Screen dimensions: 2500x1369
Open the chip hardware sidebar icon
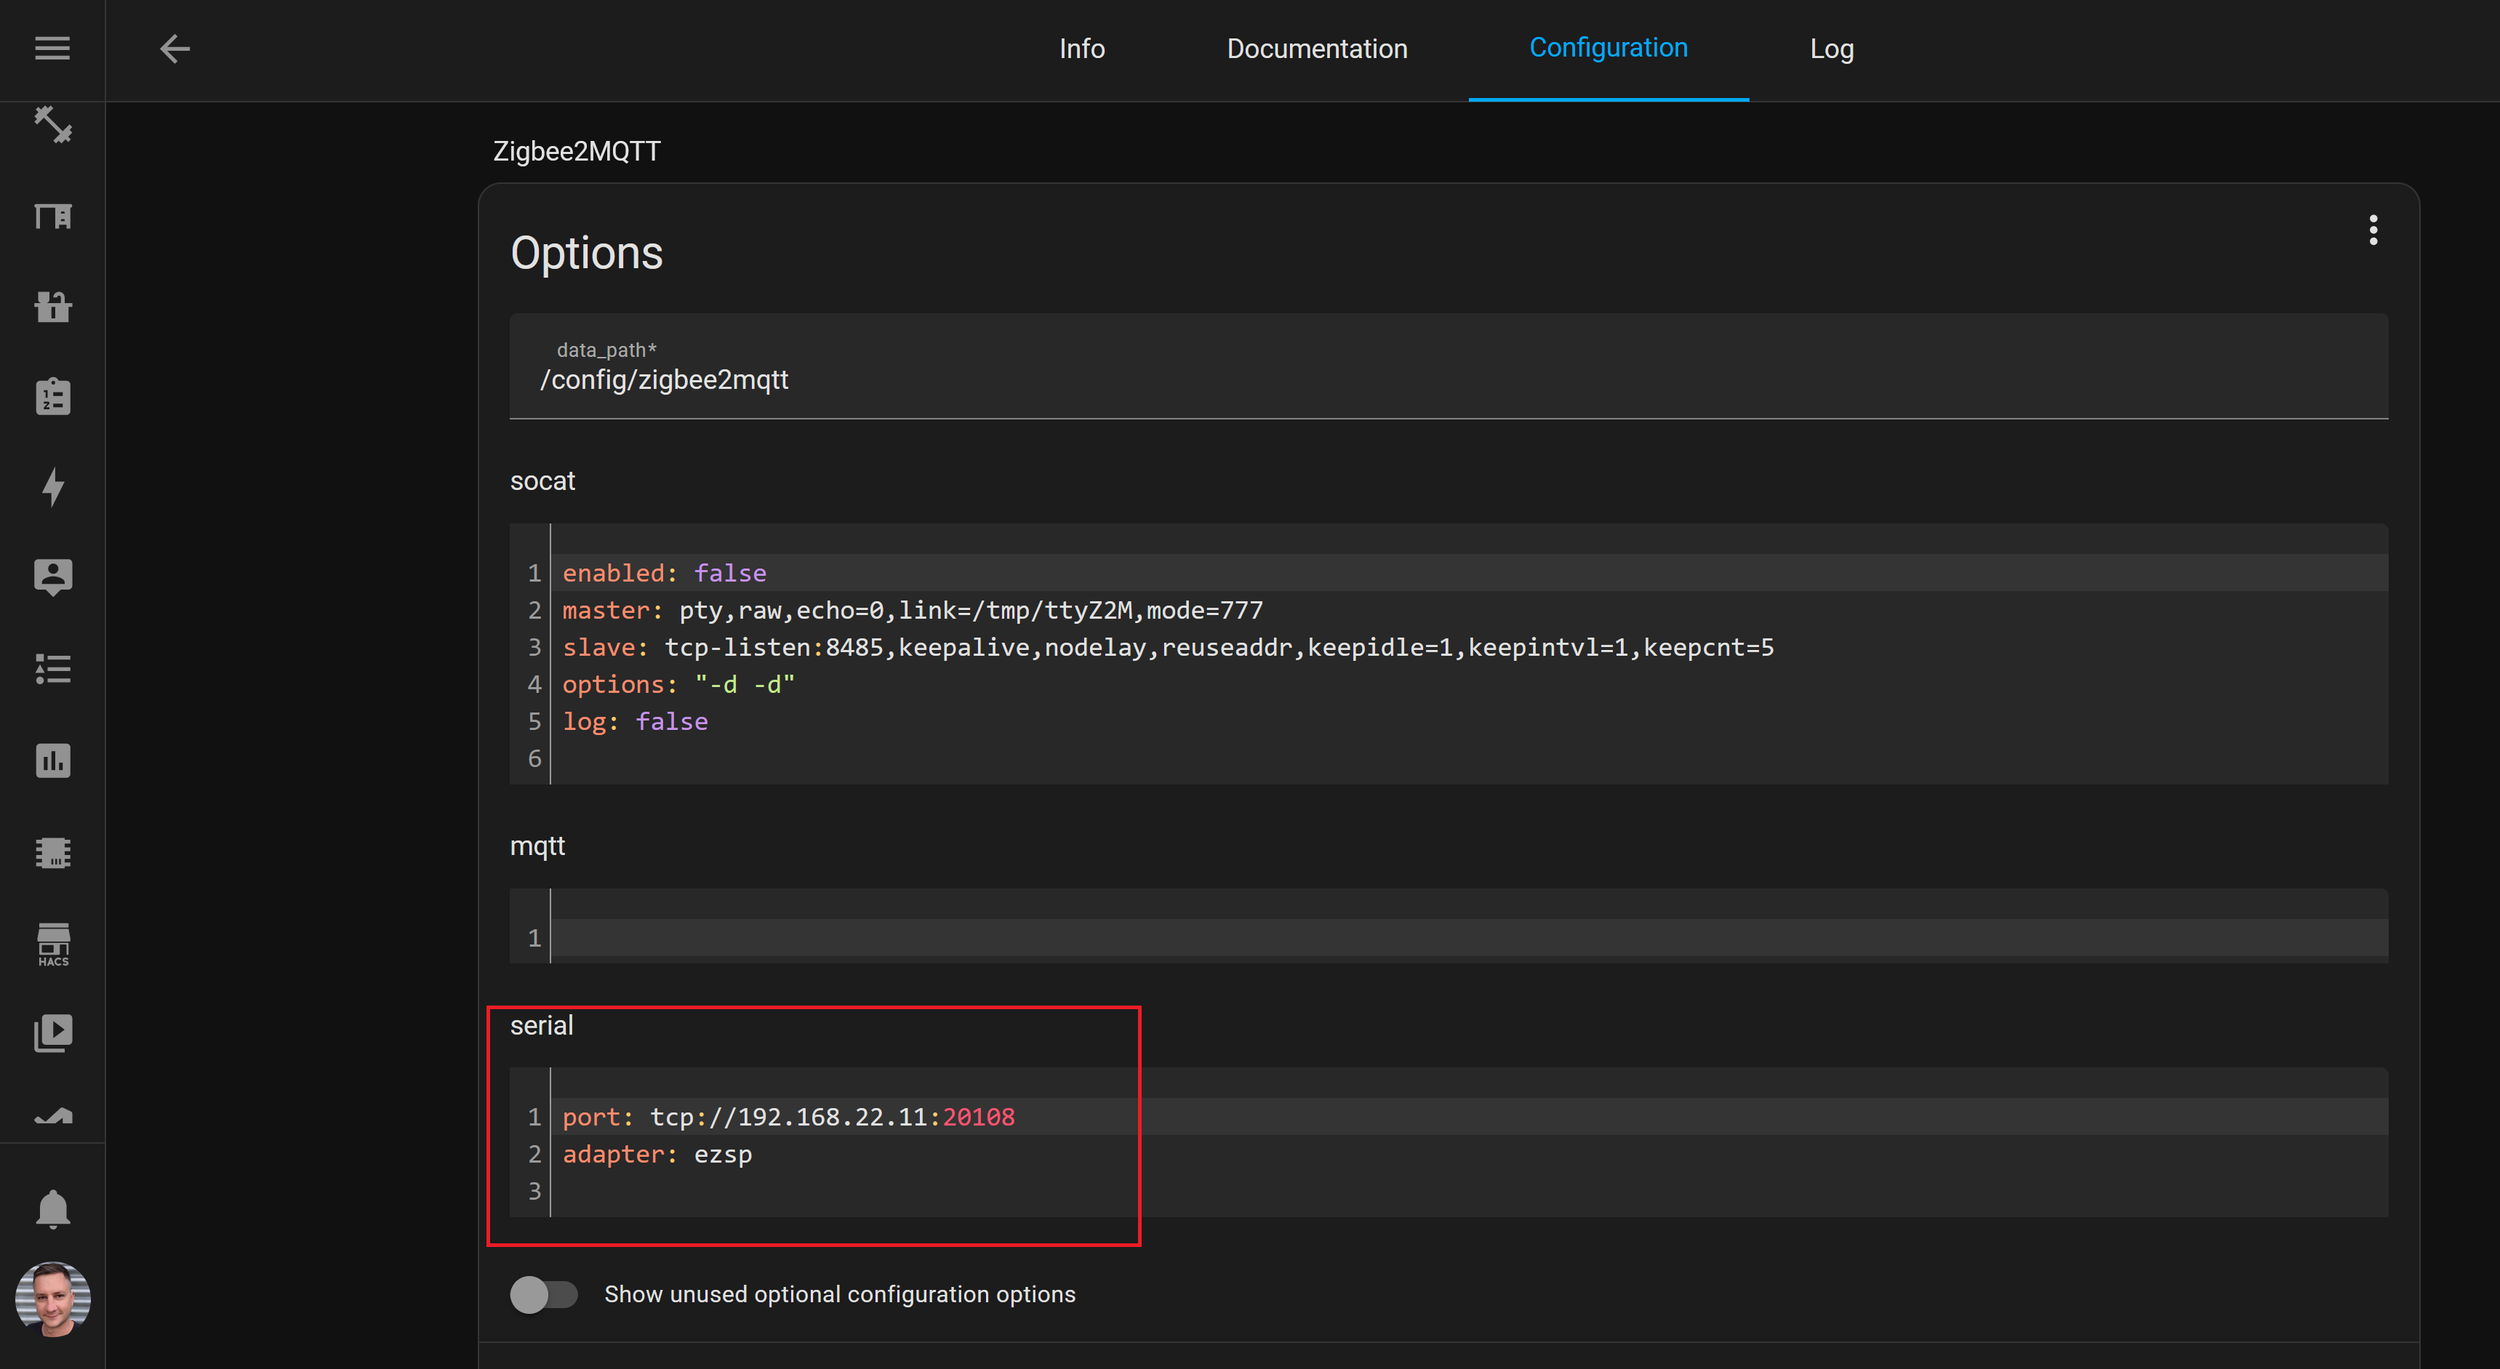pos(52,853)
